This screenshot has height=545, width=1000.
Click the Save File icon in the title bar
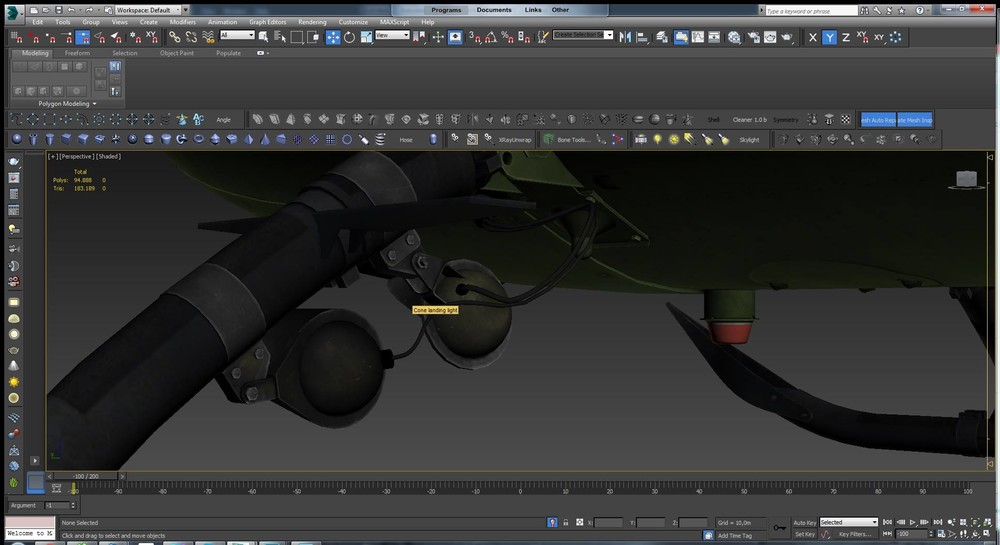click(x=59, y=10)
